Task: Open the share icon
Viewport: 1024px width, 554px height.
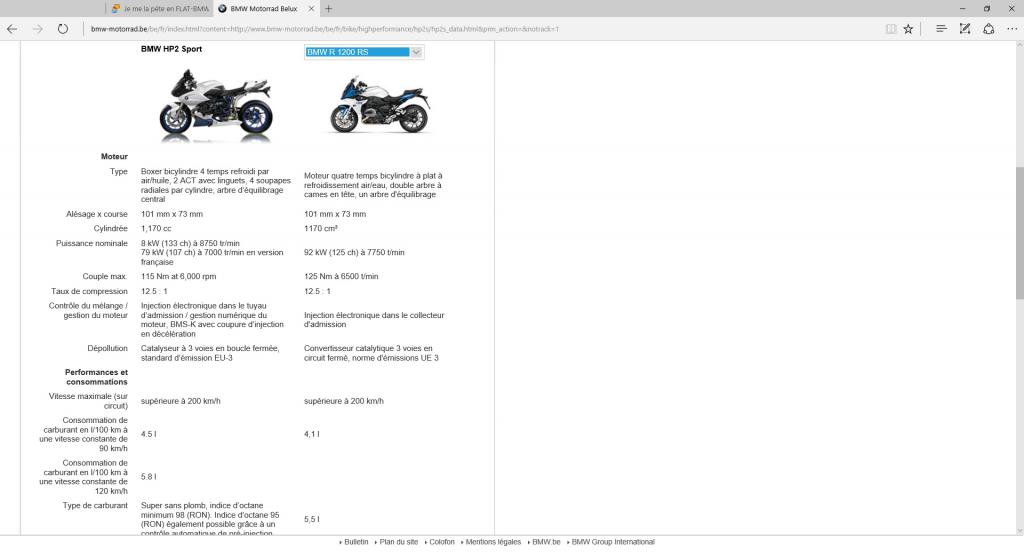Action: click(989, 29)
